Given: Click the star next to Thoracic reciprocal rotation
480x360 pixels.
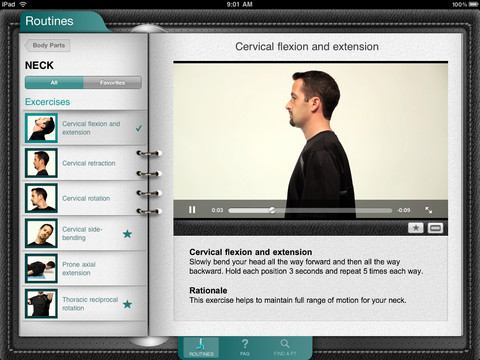Looking at the screenshot, I should (127, 304).
